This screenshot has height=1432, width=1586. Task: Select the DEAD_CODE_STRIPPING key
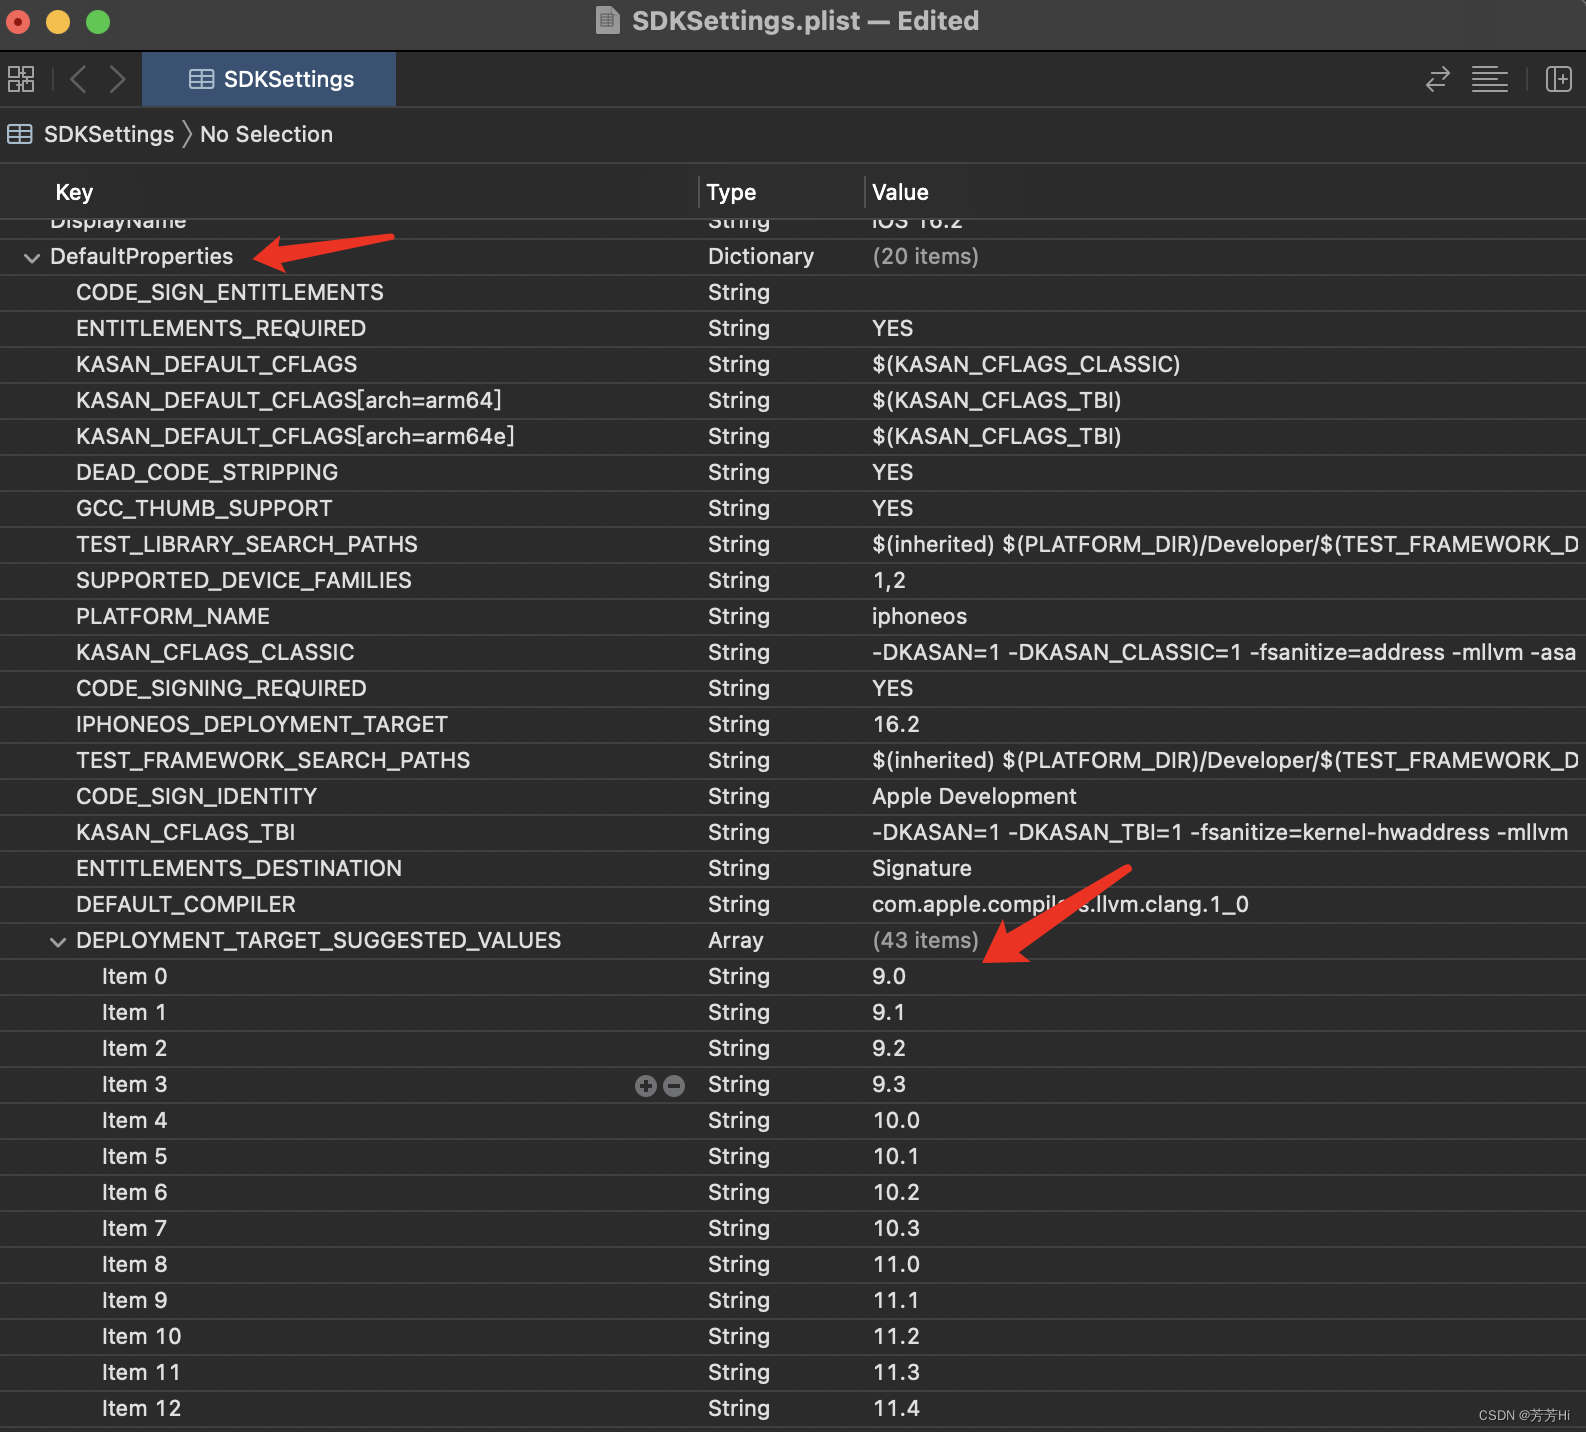click(x=207, y=472)
